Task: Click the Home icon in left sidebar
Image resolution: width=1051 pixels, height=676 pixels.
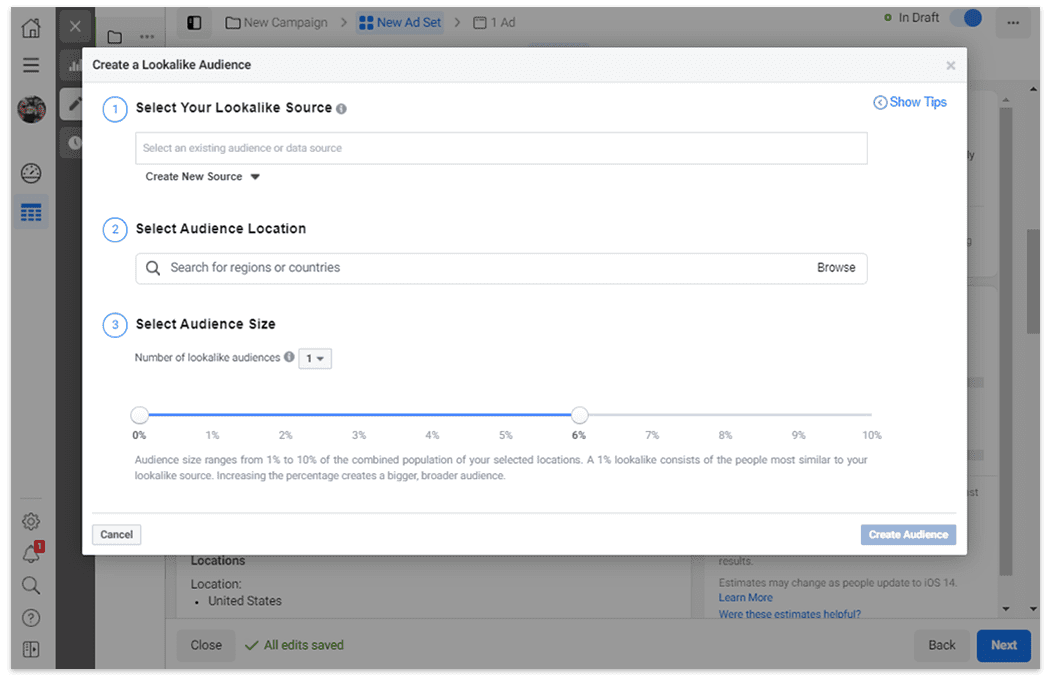Action: (31, 27)
